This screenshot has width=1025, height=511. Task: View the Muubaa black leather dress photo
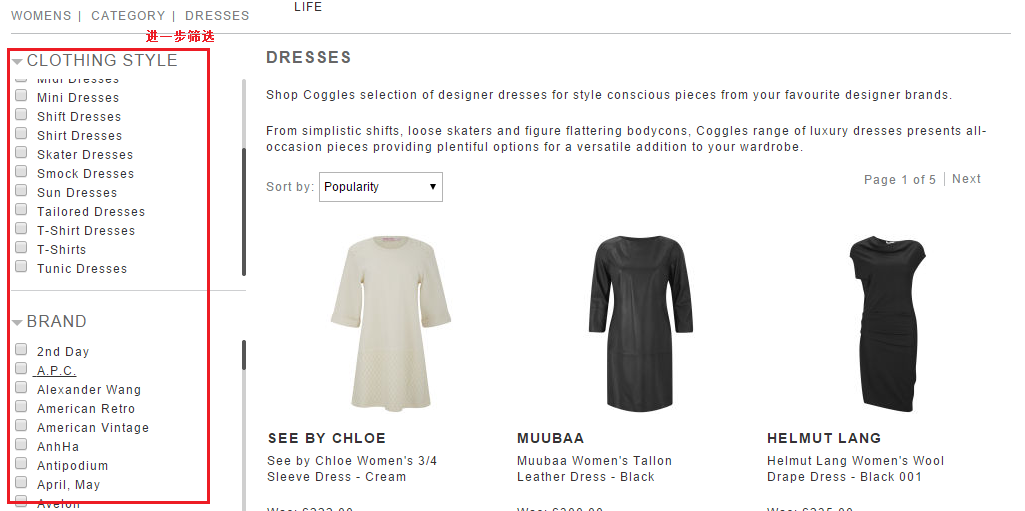[x=641, y=323]
